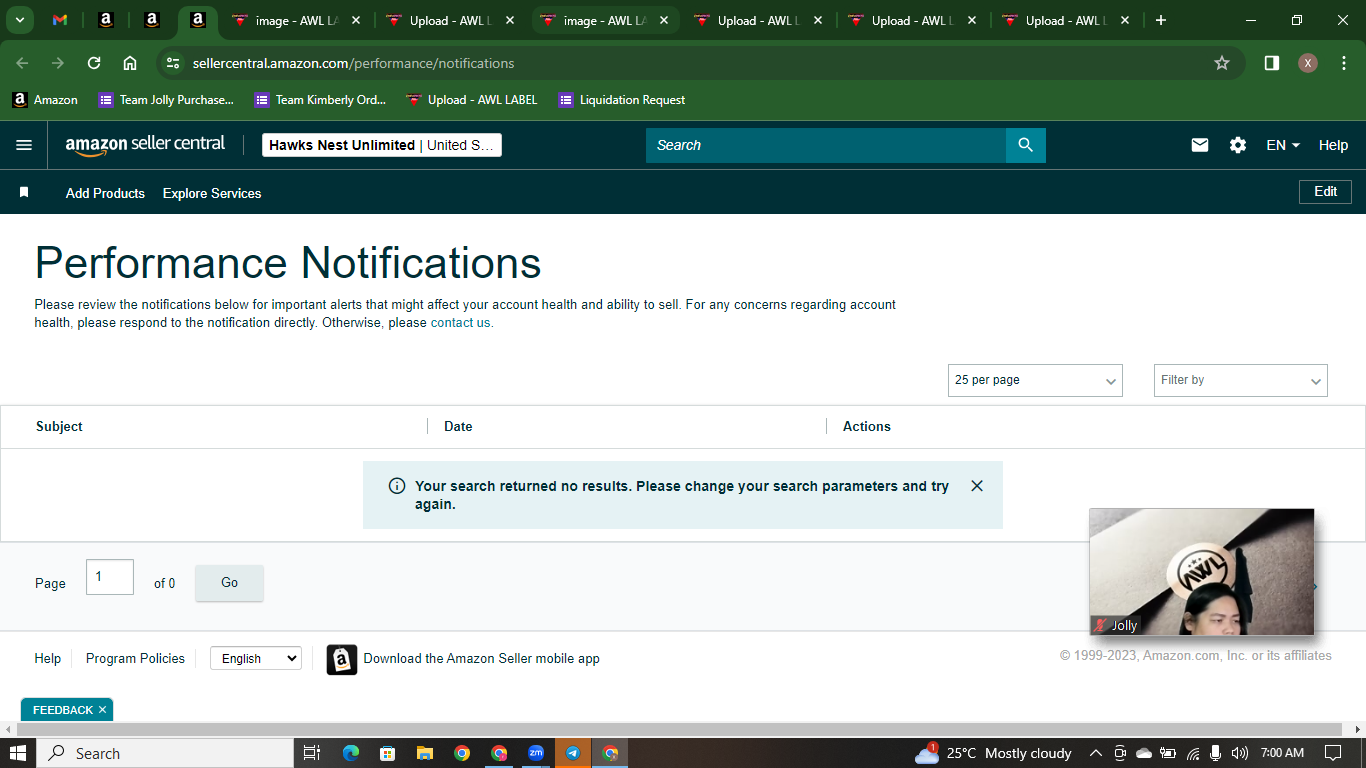The image size is (1366, 768).
Task: Open a new browser tab
Action: pos(1160,20)
